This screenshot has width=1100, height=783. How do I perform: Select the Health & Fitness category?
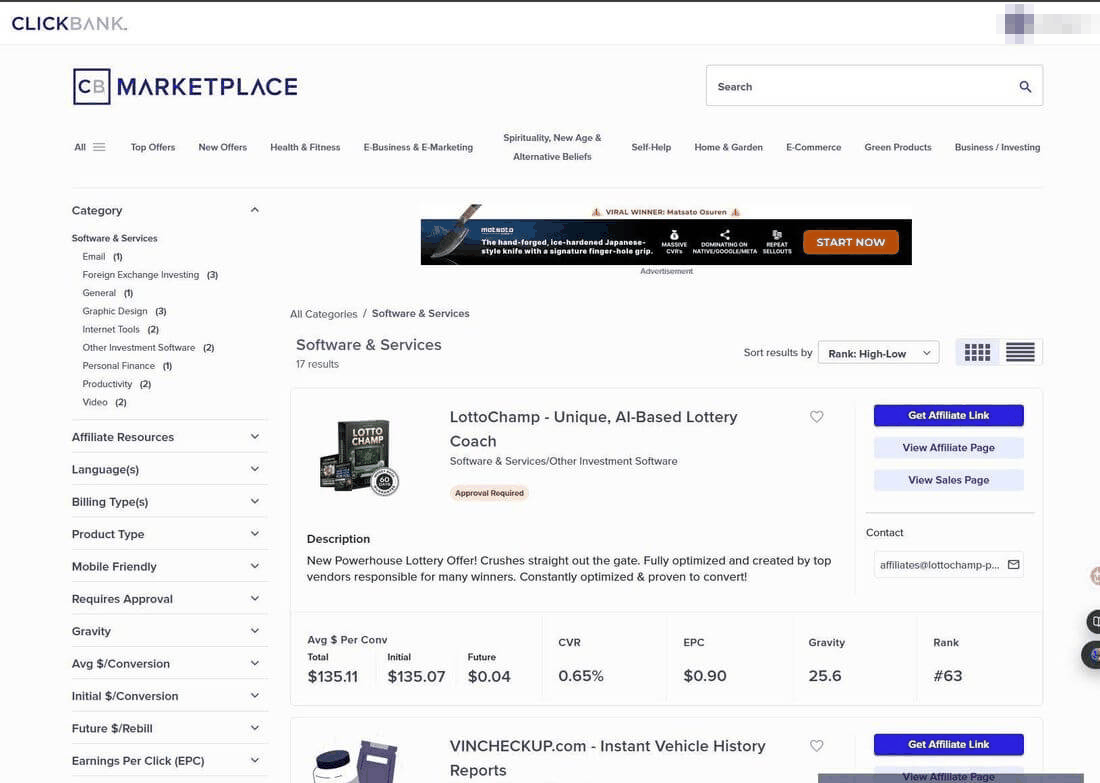[305, 147]
